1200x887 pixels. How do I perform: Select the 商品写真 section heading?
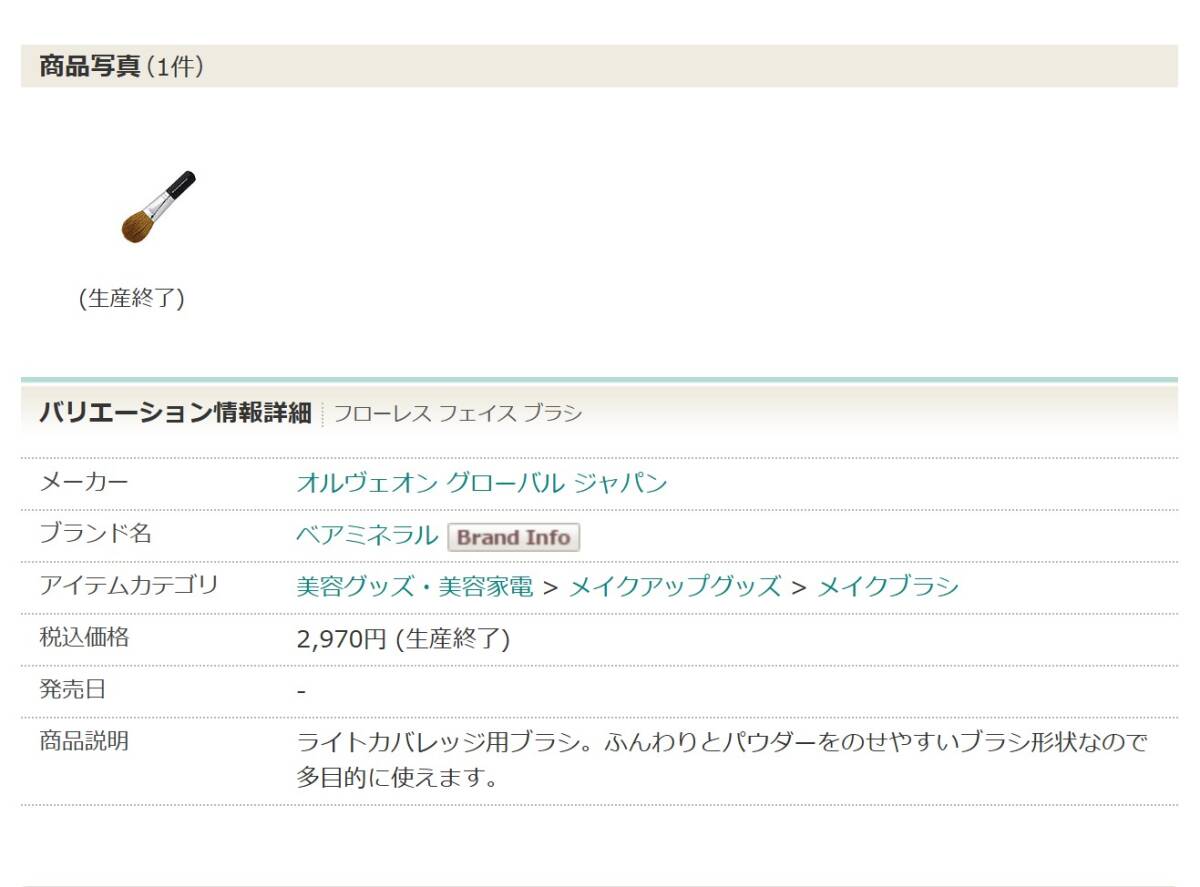click(90, 67)
